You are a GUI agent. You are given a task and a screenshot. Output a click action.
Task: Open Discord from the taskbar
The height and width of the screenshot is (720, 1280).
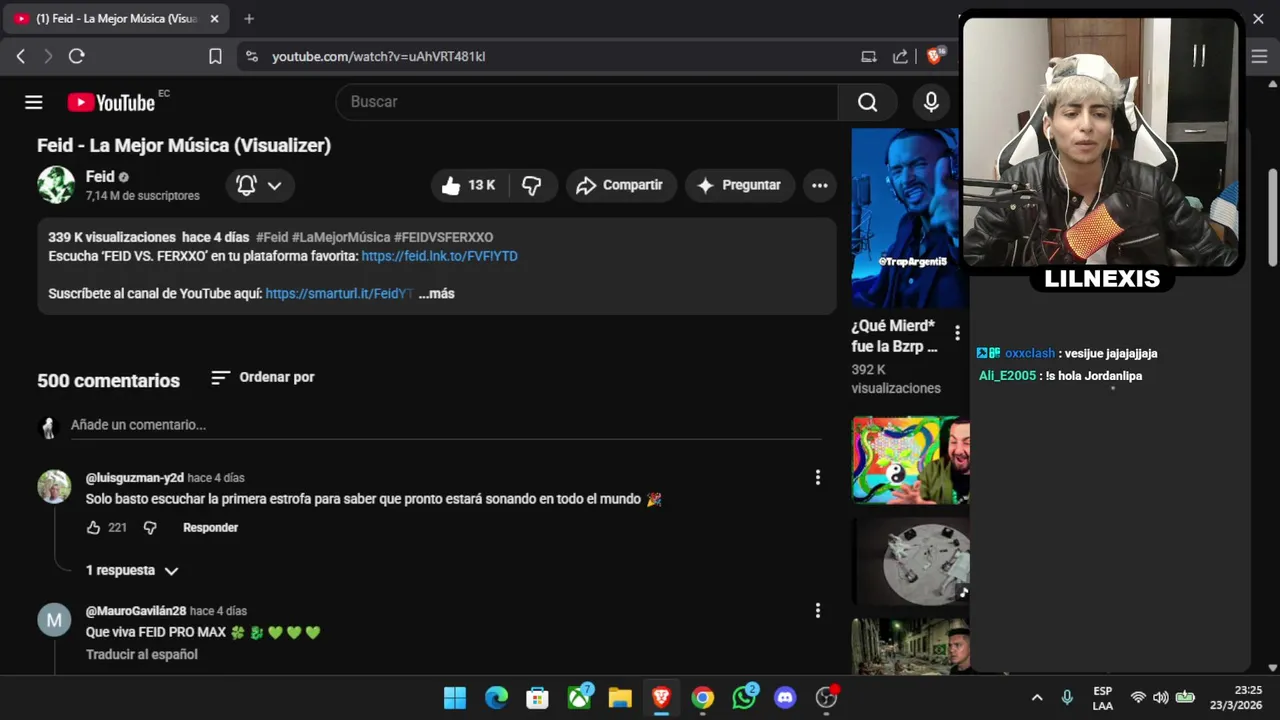(x=785, y=698)
